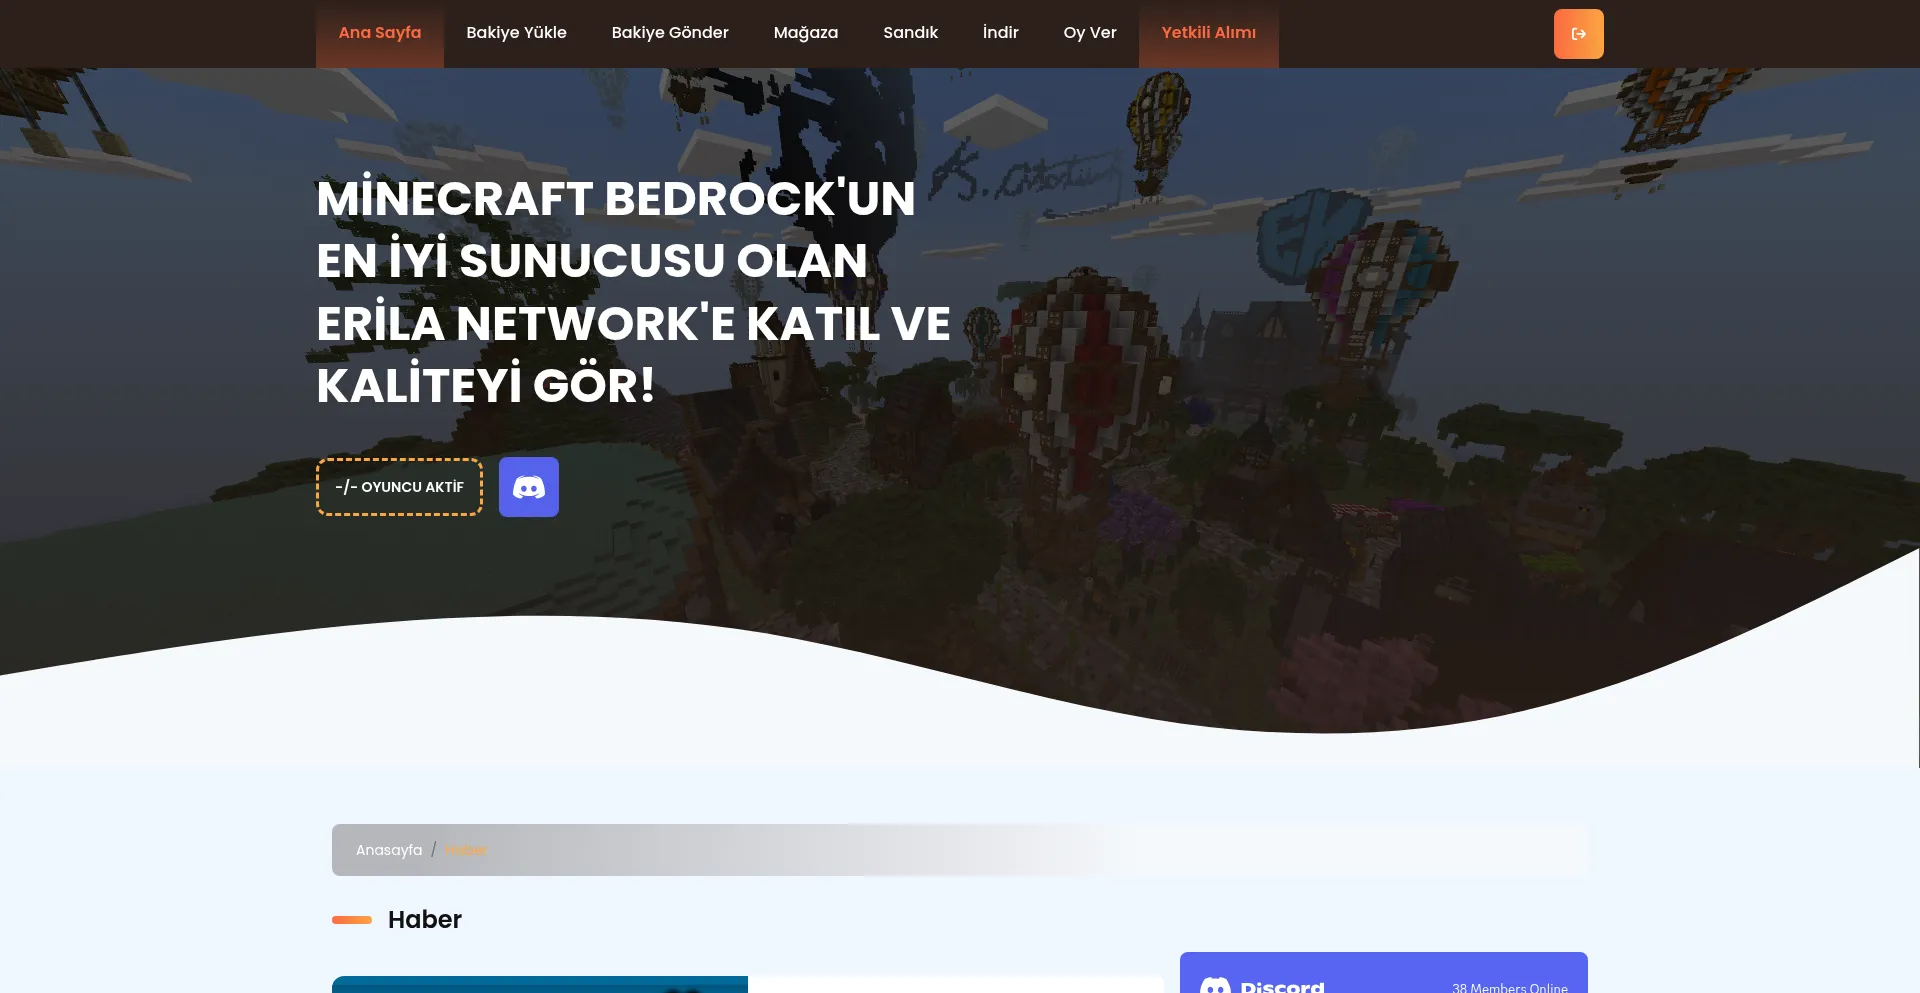
Task: Click the 38 Members Online text
Action: point(1510,987)
